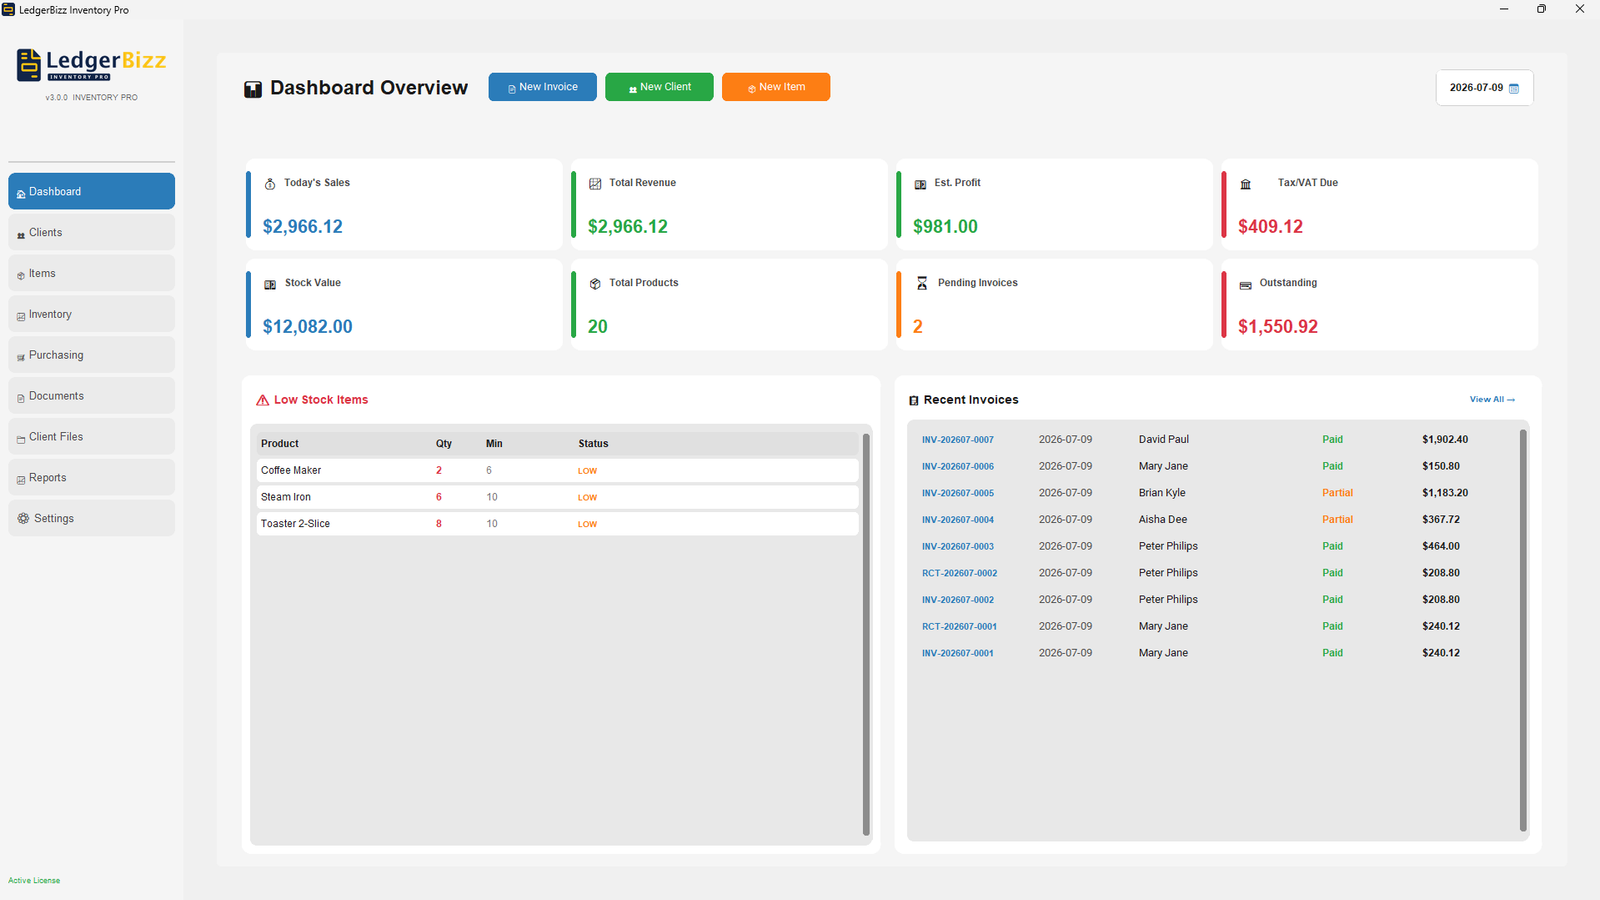Viewport: 1600px width, 900px height.
Task: Click the Settings gear icon in the sidebar
Action: tap(23, 518)
